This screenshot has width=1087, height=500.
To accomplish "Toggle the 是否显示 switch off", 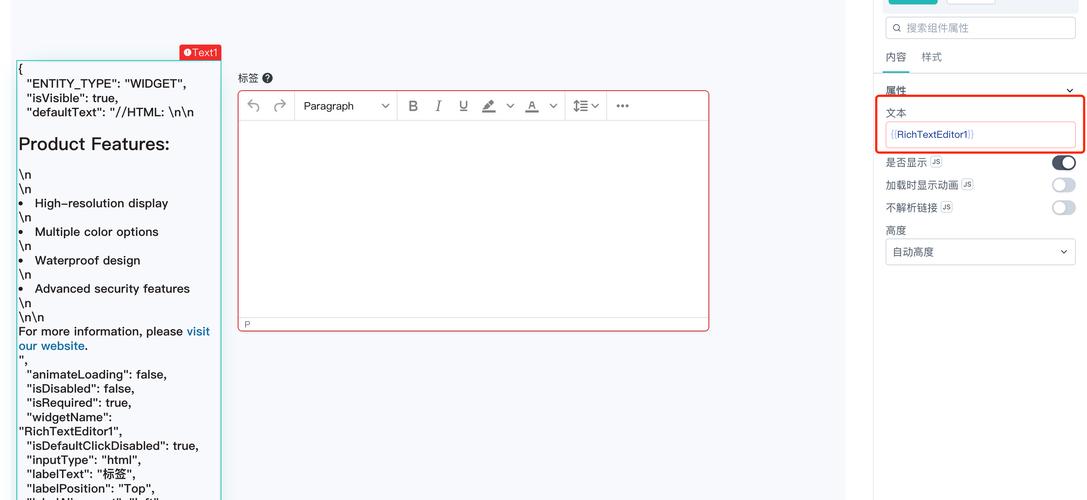I will click(1063, 162).
